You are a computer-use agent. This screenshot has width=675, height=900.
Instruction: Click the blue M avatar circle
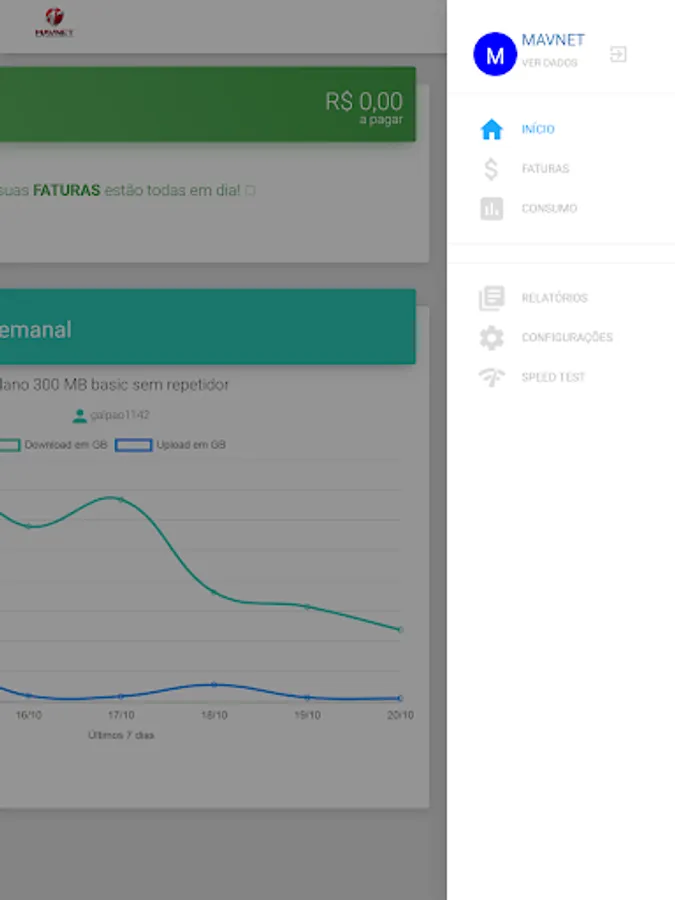point(495,54)
